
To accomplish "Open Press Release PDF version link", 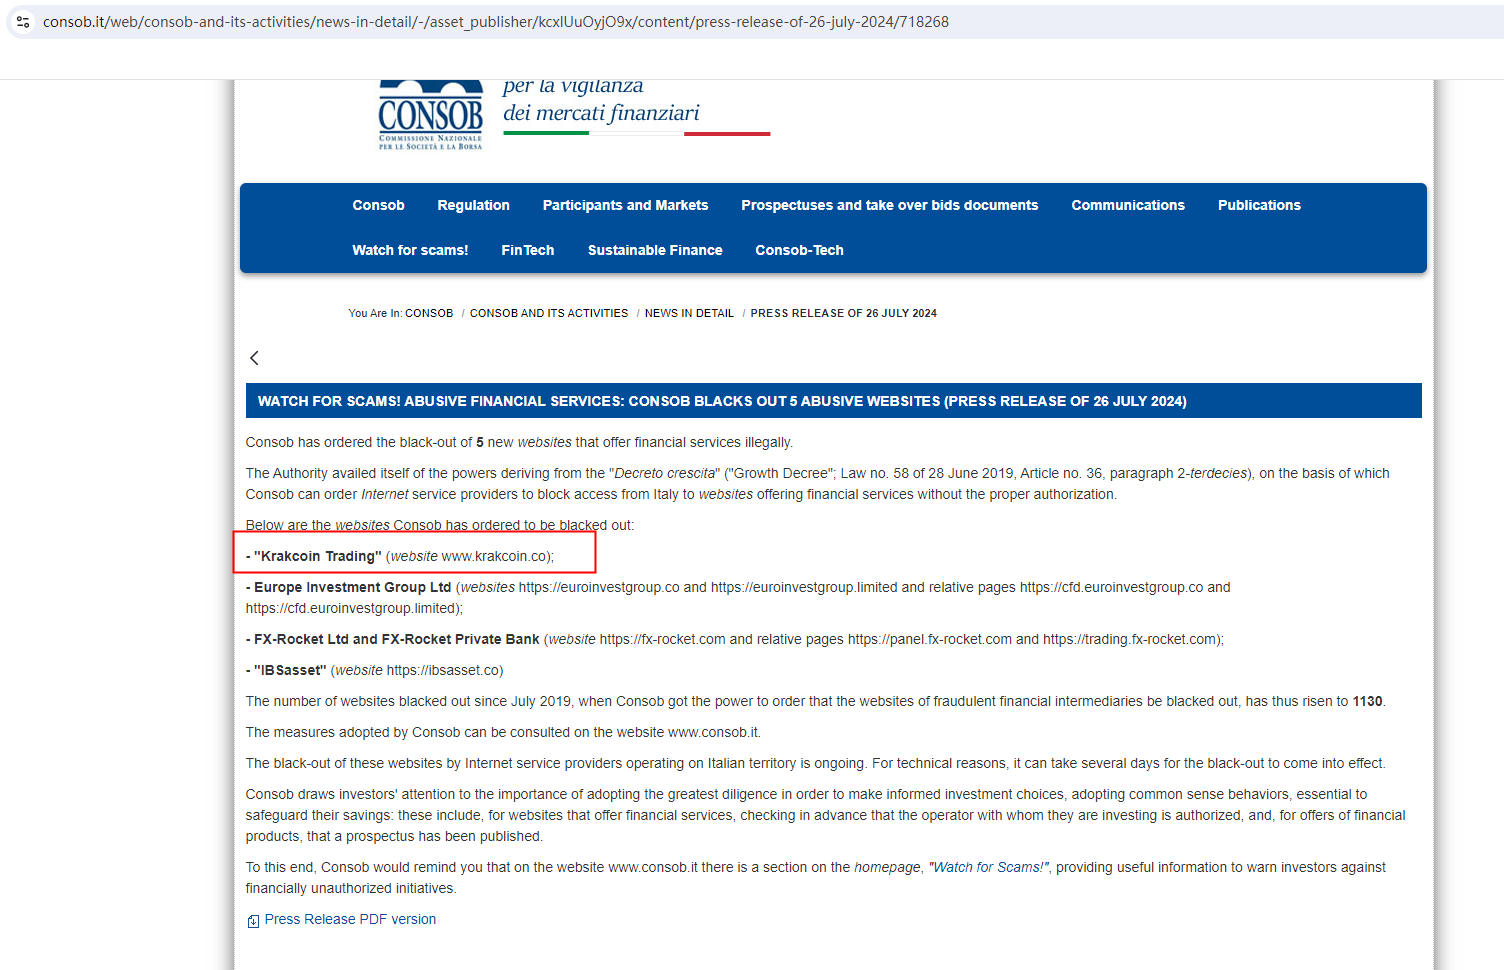I will (x=350, y=919).
